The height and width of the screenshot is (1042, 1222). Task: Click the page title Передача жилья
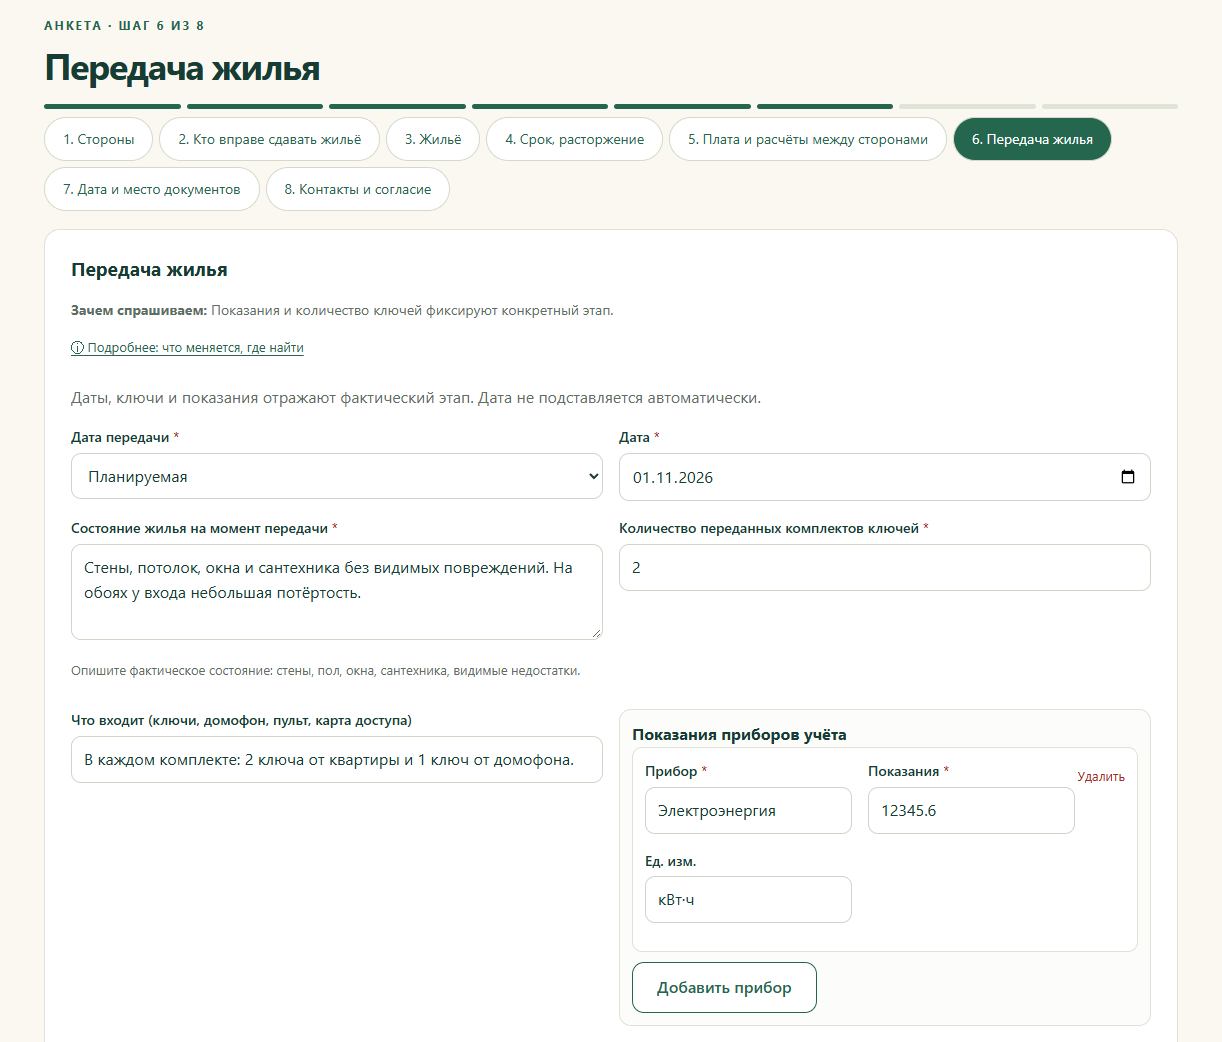pyautogui.click(x=182, y=69)
